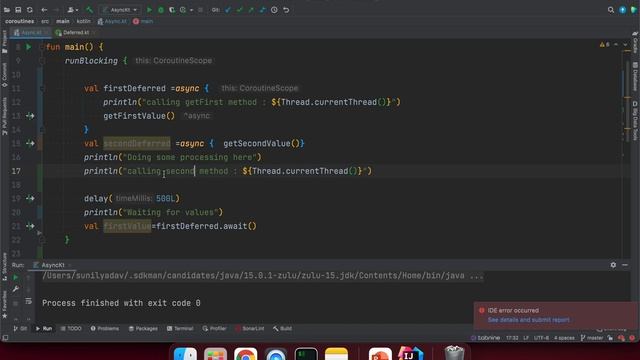Click the UTF-8 encoding selector in status bar
640x360 pixels.
tap(541, 338)
